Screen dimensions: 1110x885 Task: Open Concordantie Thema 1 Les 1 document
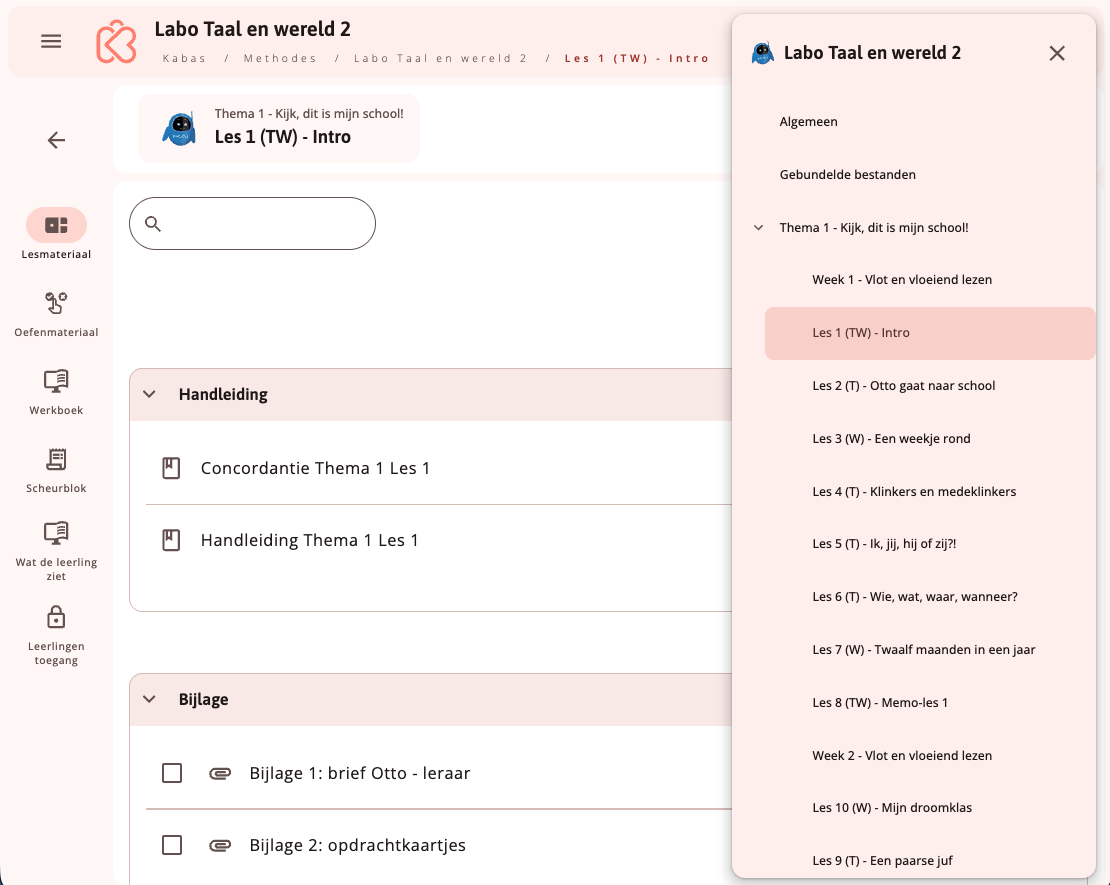pos(315,468)
